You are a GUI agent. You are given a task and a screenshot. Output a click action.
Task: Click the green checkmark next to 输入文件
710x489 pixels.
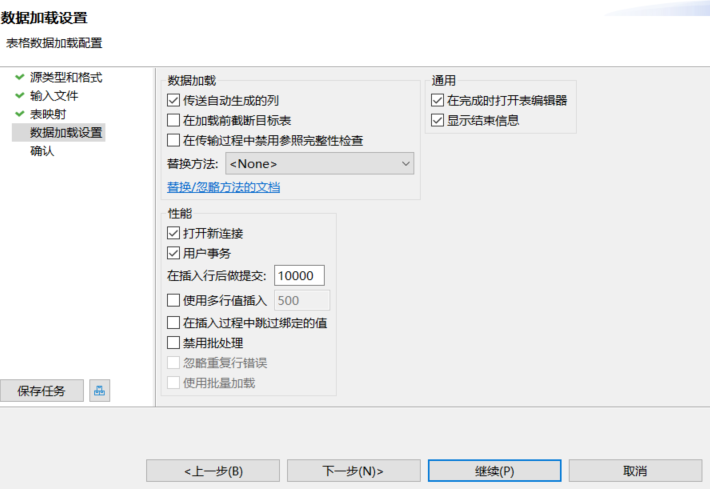[x=19, y=96]
